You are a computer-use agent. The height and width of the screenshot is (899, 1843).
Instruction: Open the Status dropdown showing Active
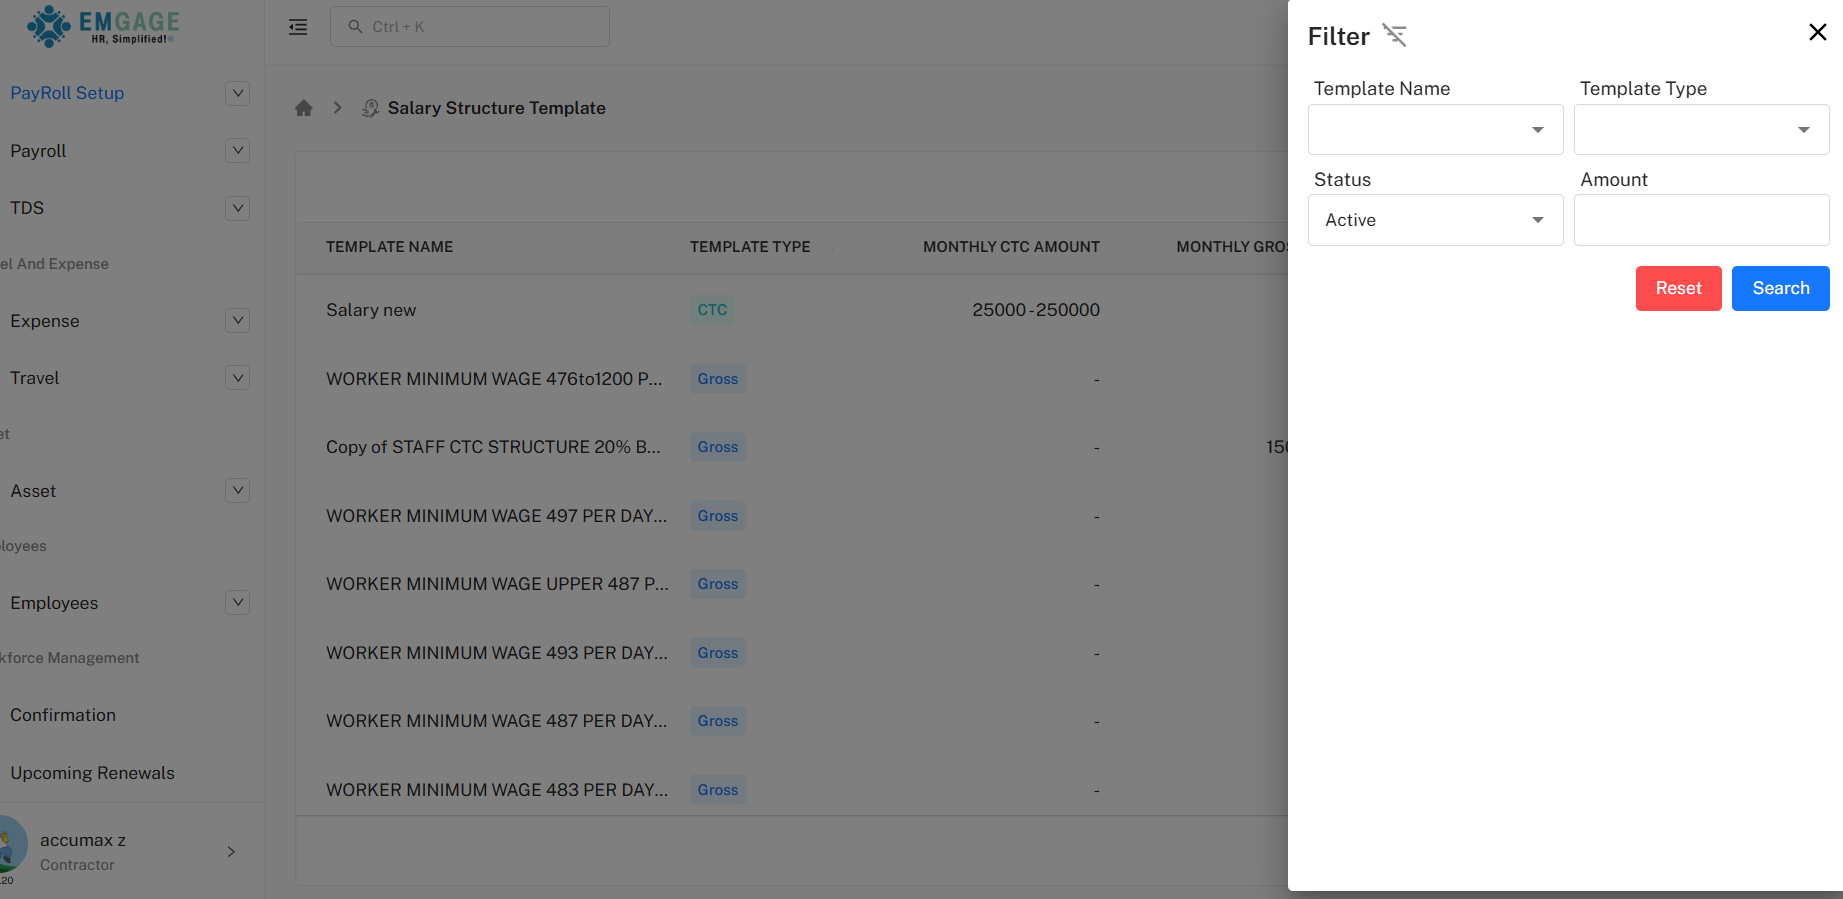pyautogui.click(x=1435, y=220)
